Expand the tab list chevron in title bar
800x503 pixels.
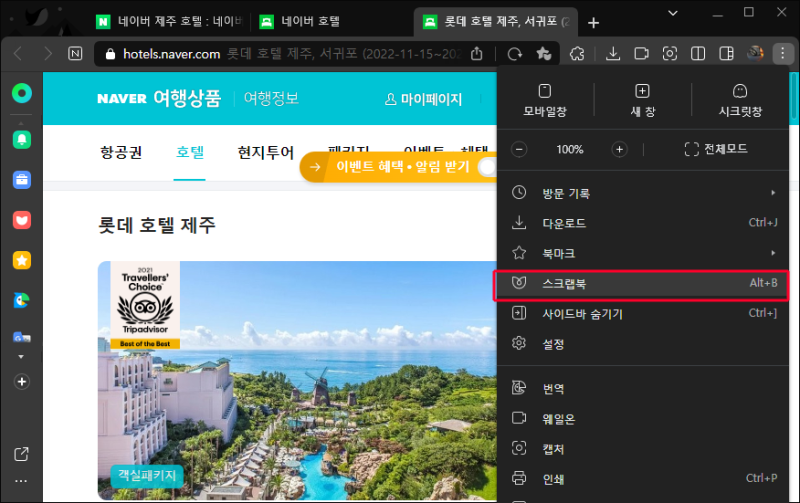[x=673, y=13]
